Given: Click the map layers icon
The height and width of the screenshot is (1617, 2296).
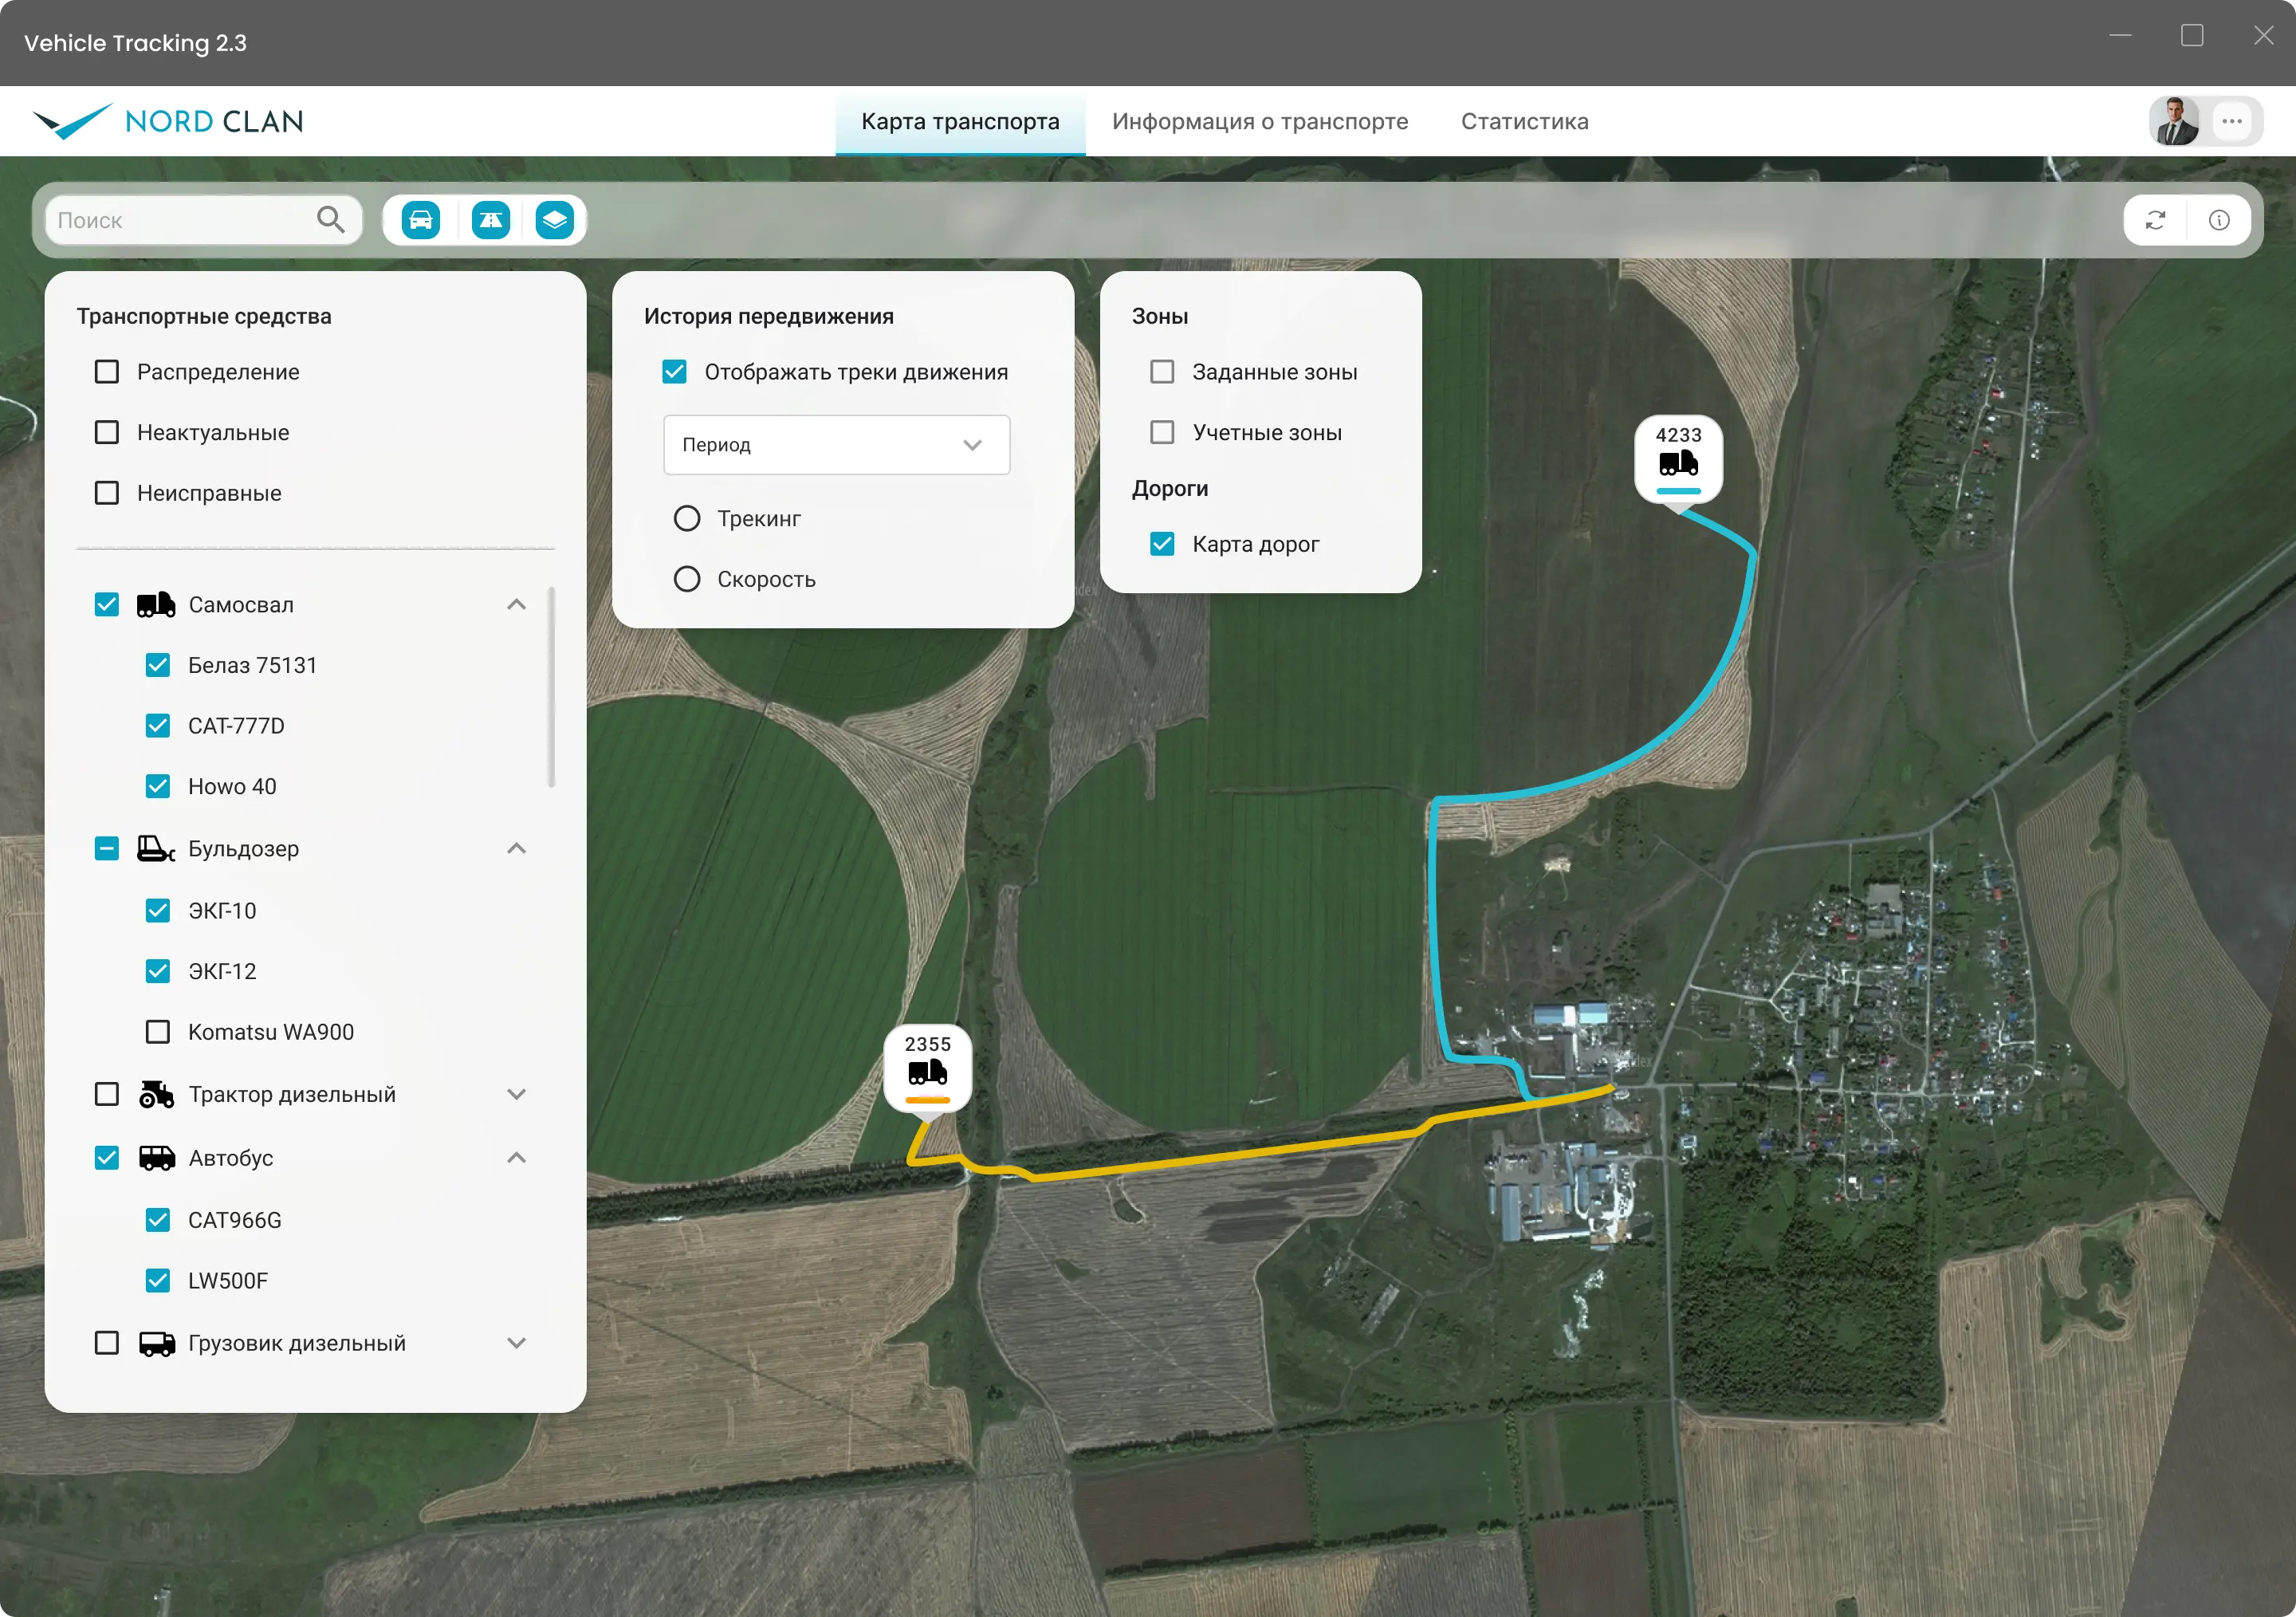Looking at the screenshot, I should point(554,220).
